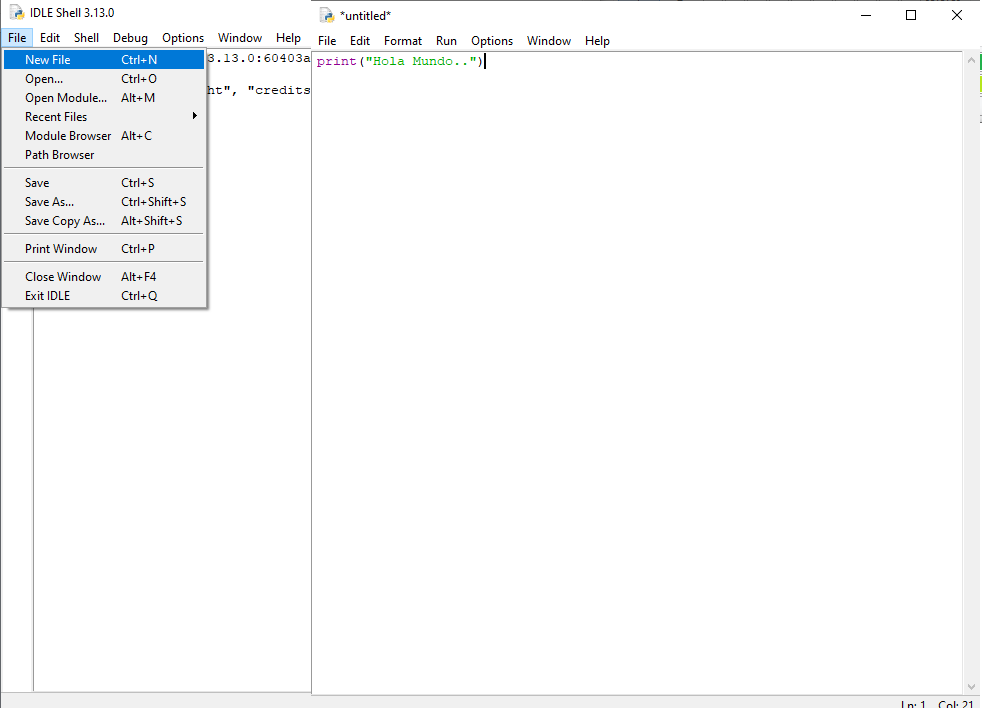Open Options menu in IDLE Shell window
This screenshot has height=708, width=982.
click(x=183, y=38)
